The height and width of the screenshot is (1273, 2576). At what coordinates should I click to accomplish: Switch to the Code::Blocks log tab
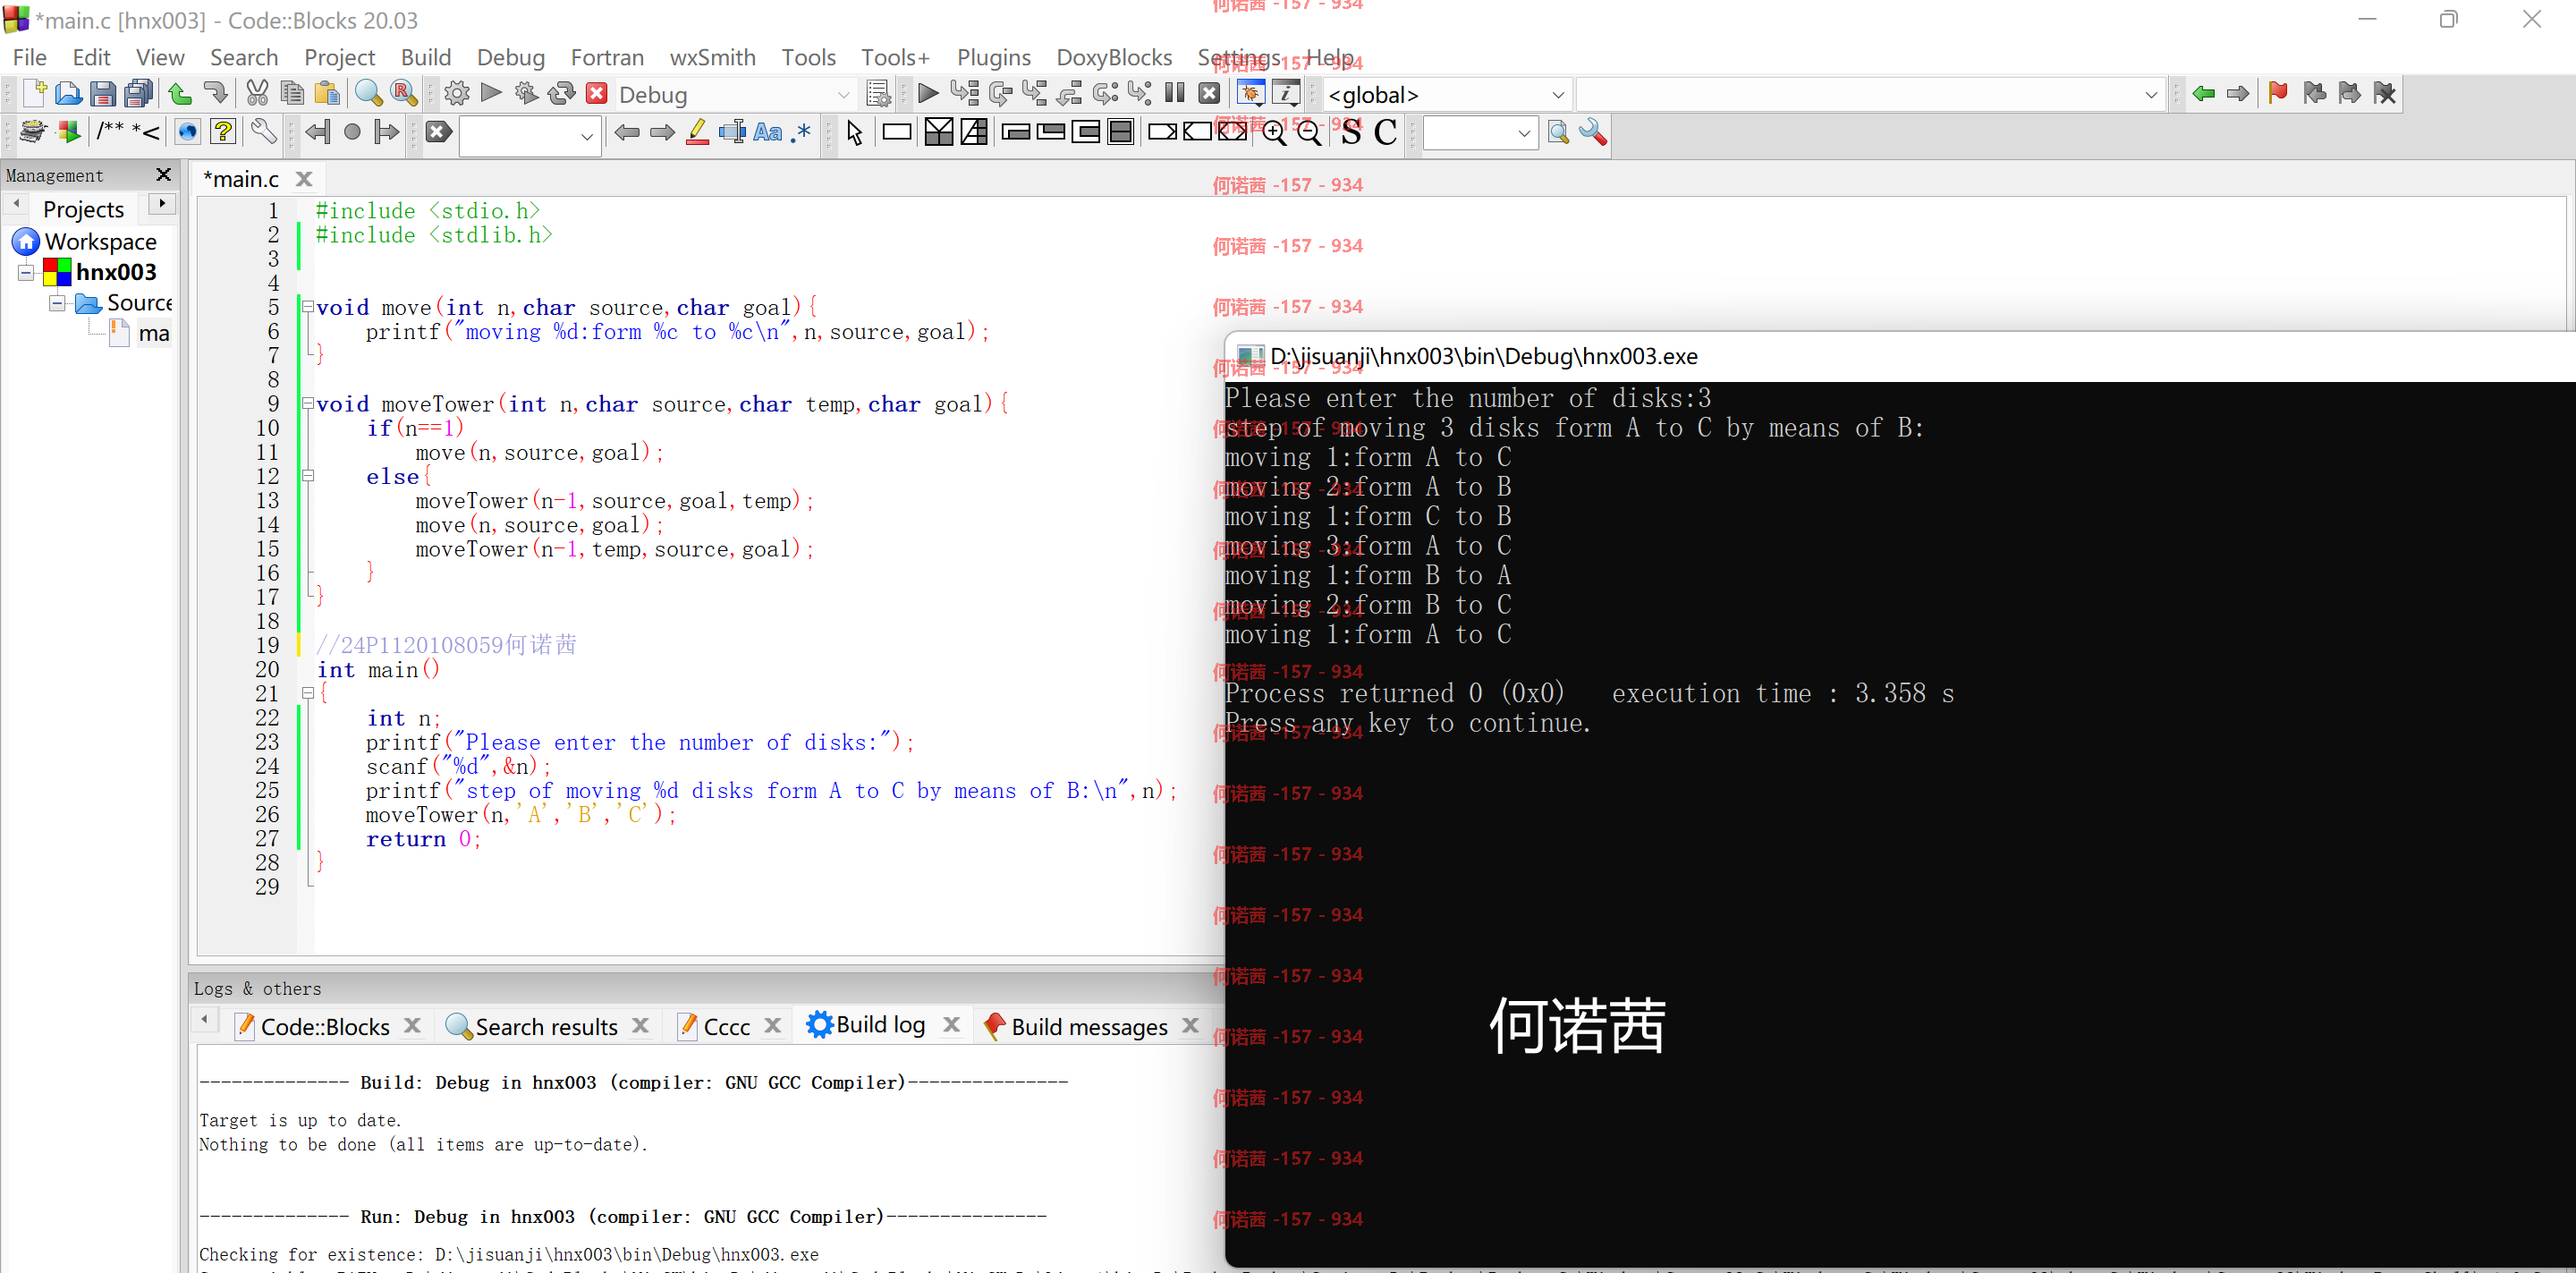click(x=324, y=1026)
